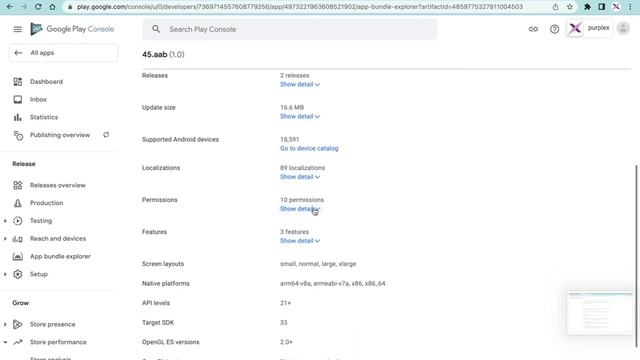Click the sync icon beside Publishing overview
The height and width of the screenshot is (360, 640).
click(106, 135)
